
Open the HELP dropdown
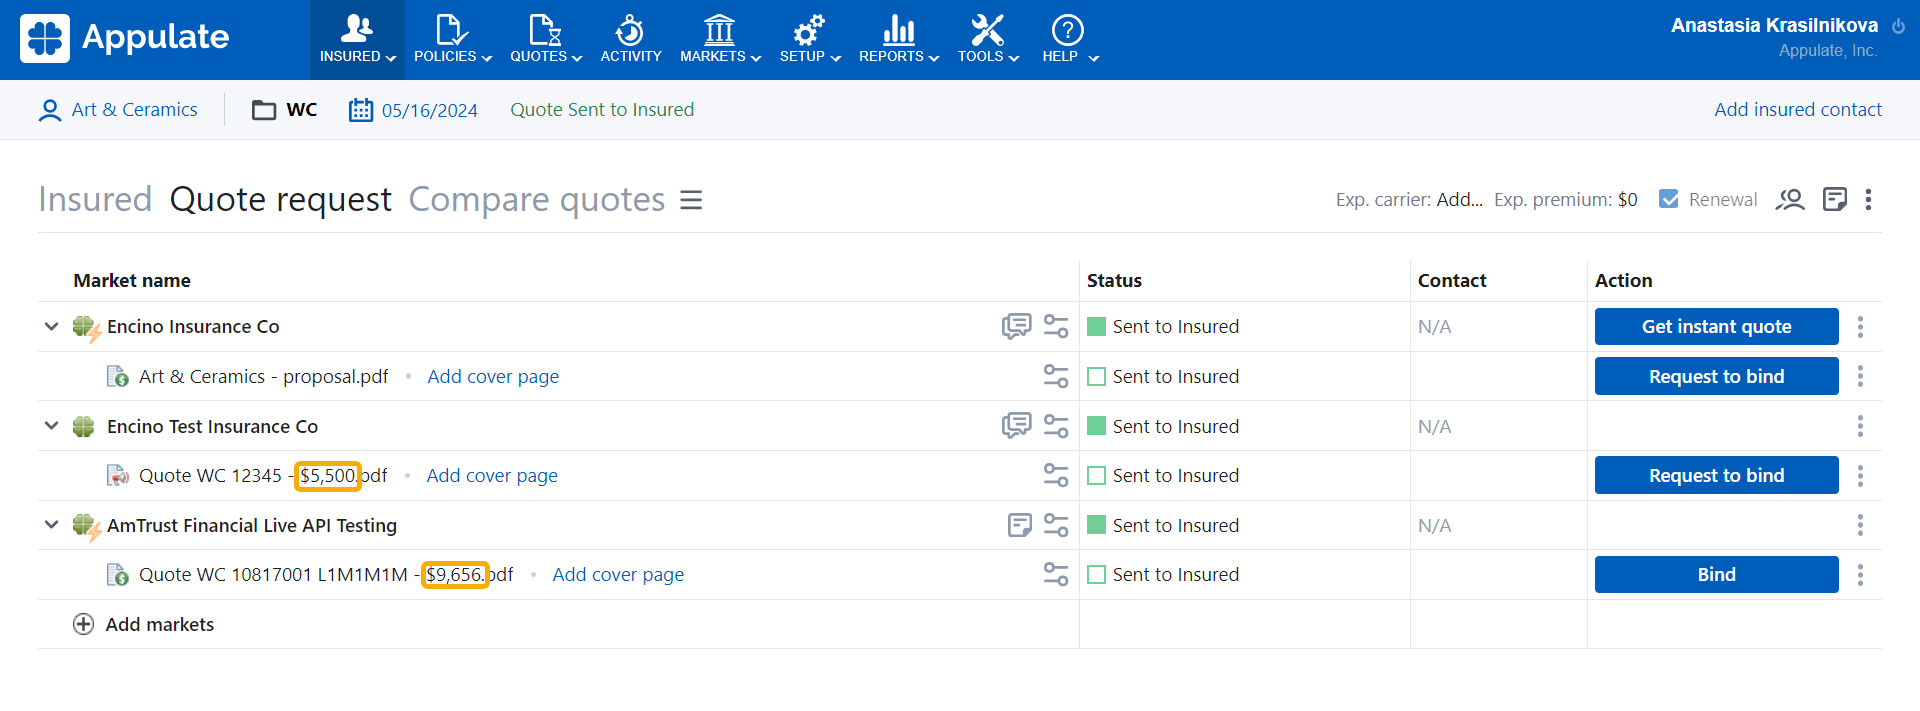pyautogui.click(x=1069, y=40)
